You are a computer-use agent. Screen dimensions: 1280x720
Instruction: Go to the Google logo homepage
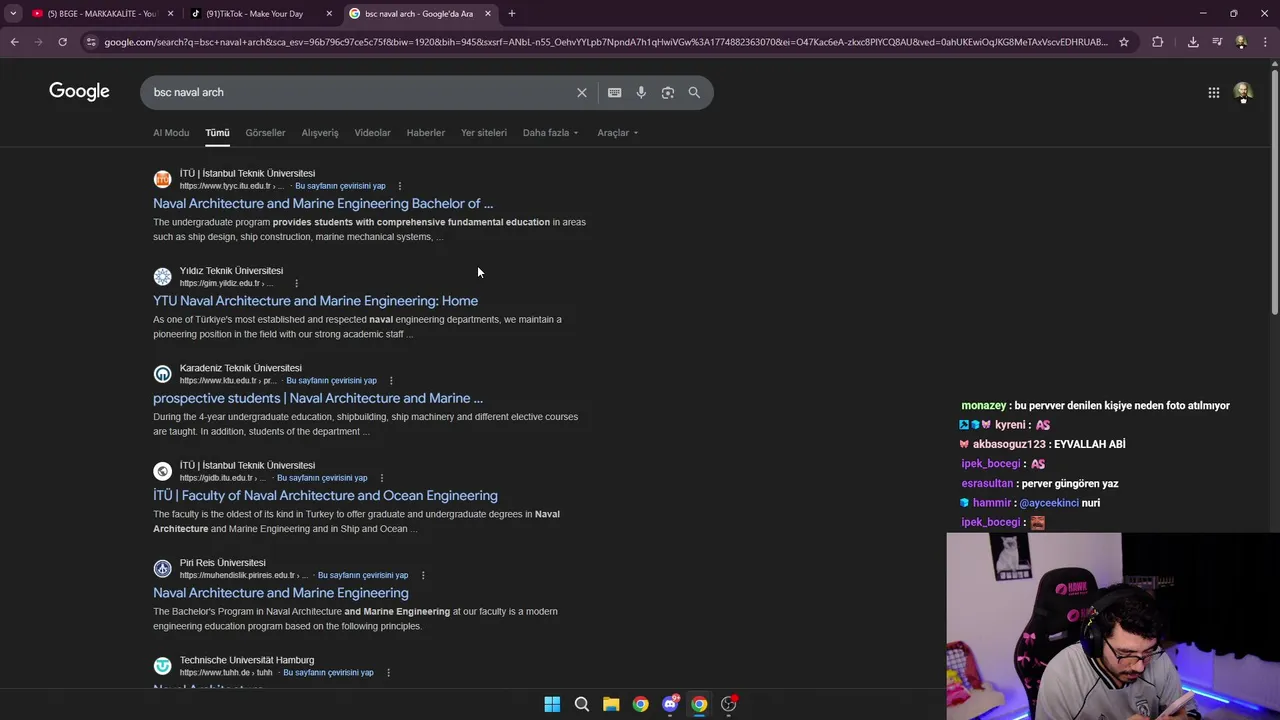[x=79, y=92]
